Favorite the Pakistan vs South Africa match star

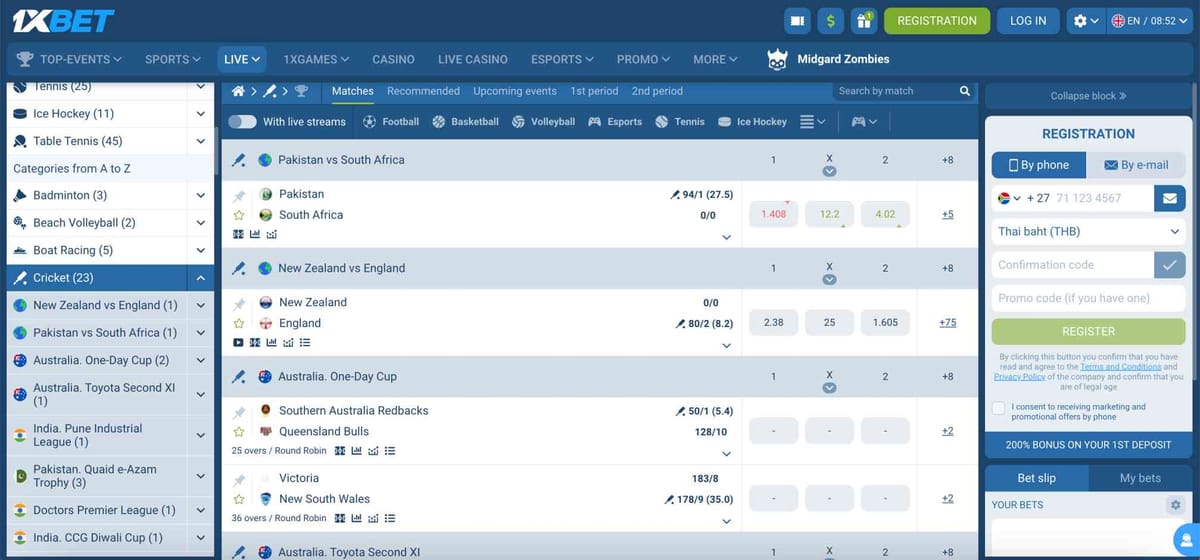pyautogui.click(x=238, y=215)
